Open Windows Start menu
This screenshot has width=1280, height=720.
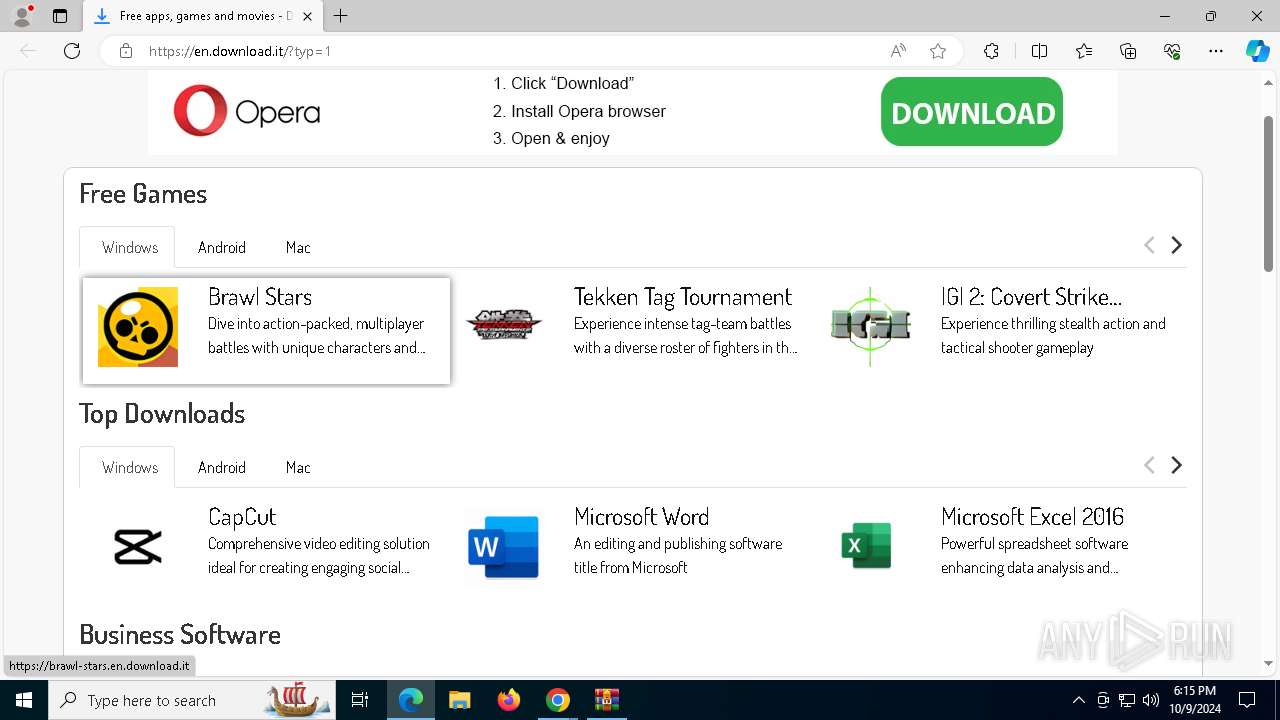point(24,700)
